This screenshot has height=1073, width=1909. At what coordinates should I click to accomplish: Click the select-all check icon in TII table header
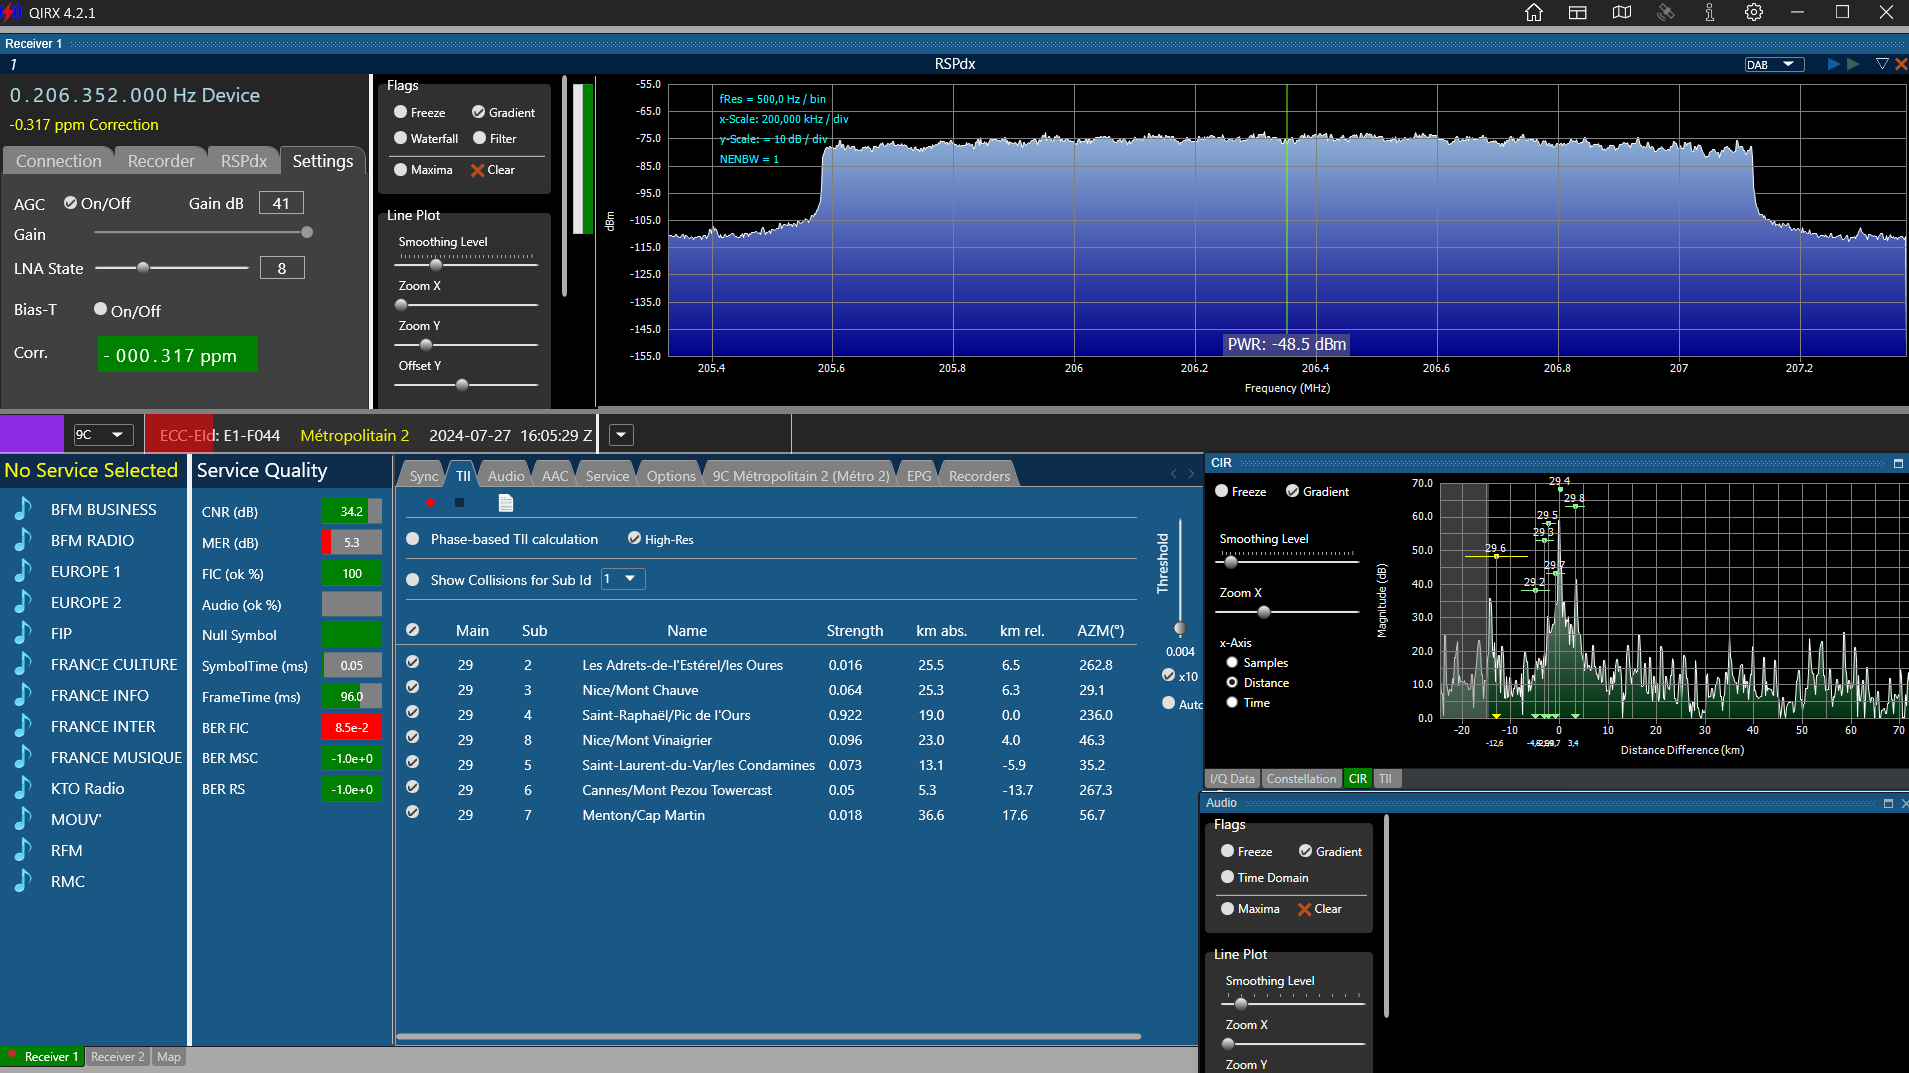413,630
